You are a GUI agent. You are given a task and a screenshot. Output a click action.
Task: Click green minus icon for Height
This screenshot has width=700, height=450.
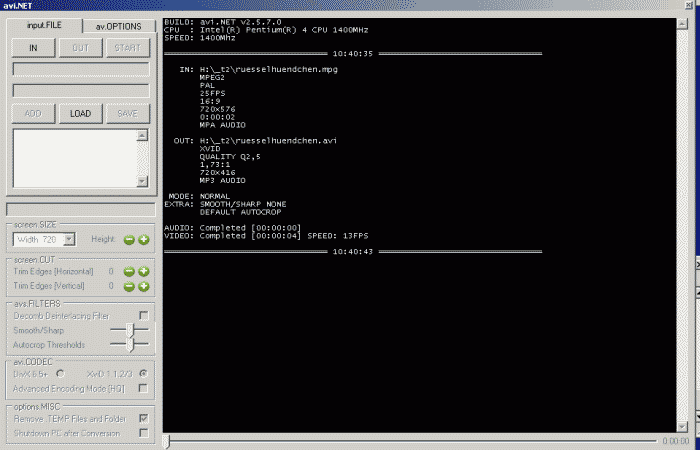pos(129,239)
